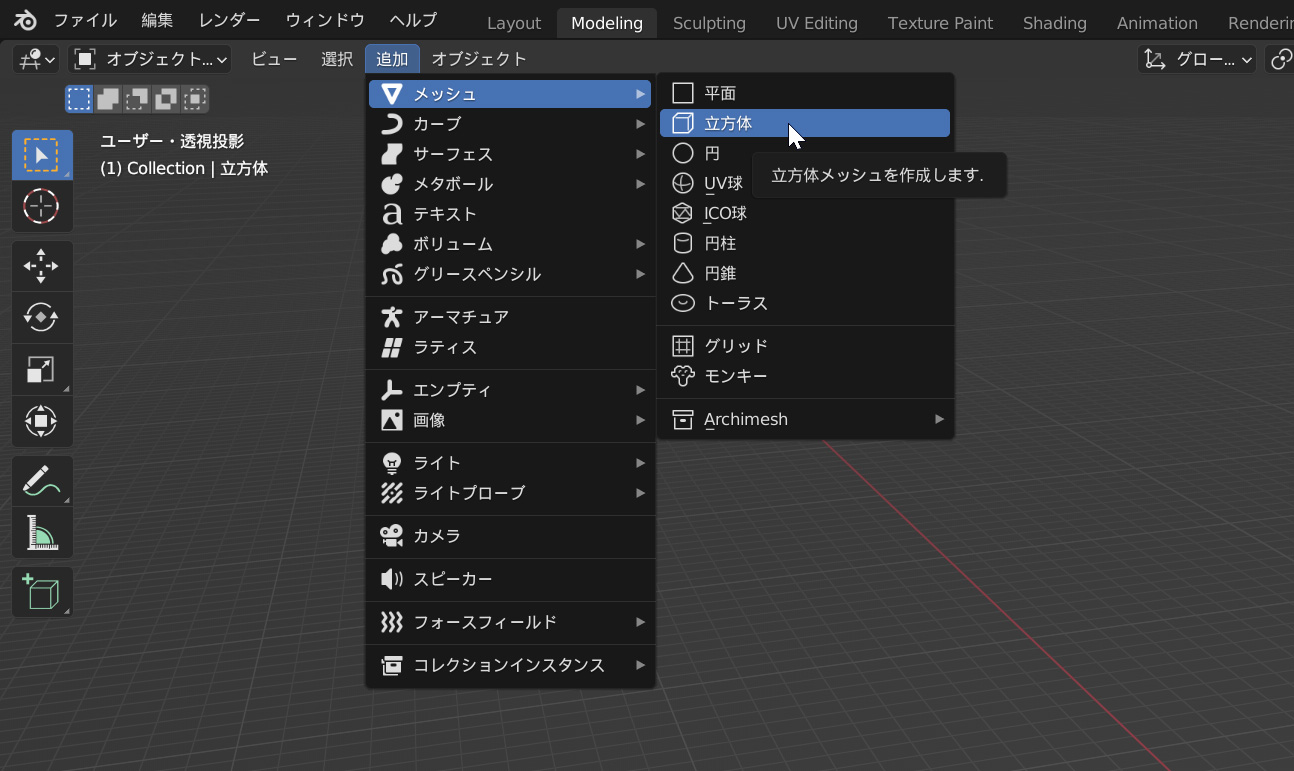Select the Move tool in toolbar
The height and width of the screenshot is (771, 1294).
coord(41,266)
